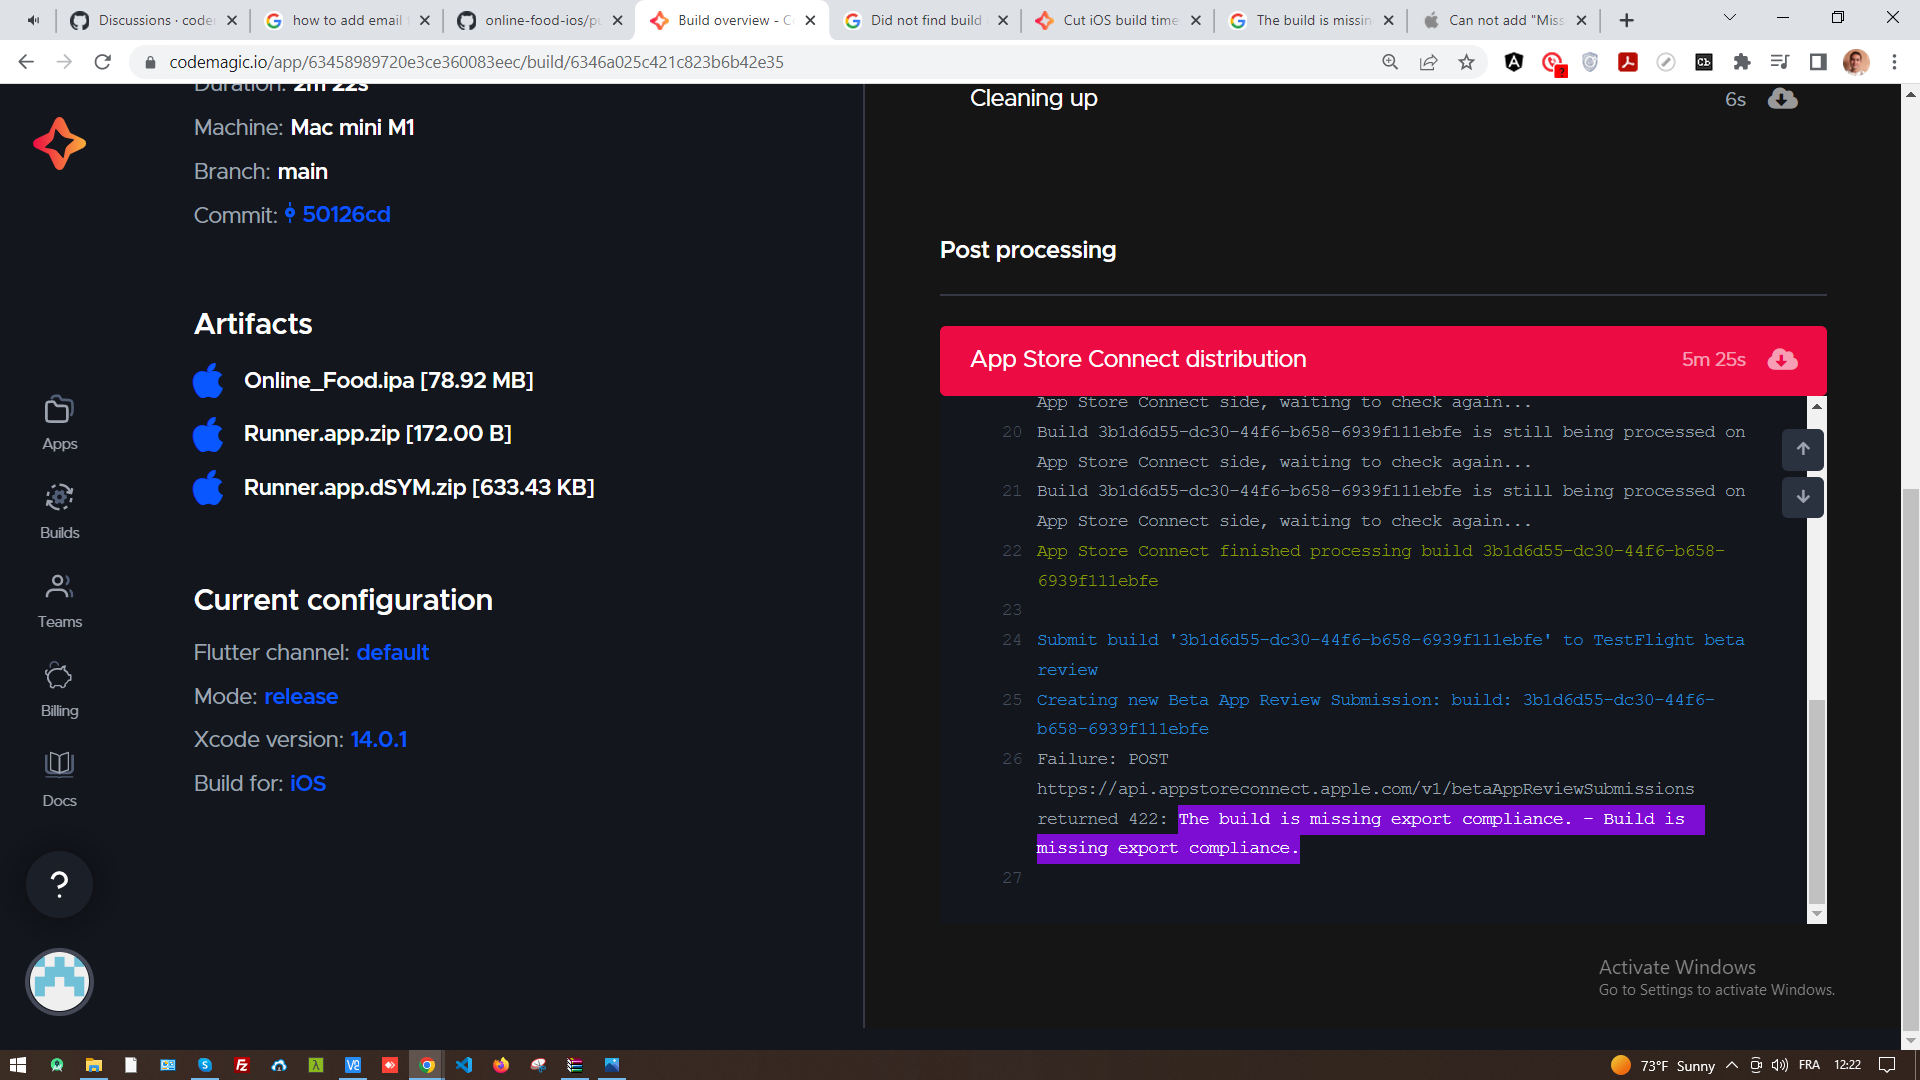Screen dimensions: 1920x1080
Task: Download Runner.app.zip artifact
Action: point(377,434)
